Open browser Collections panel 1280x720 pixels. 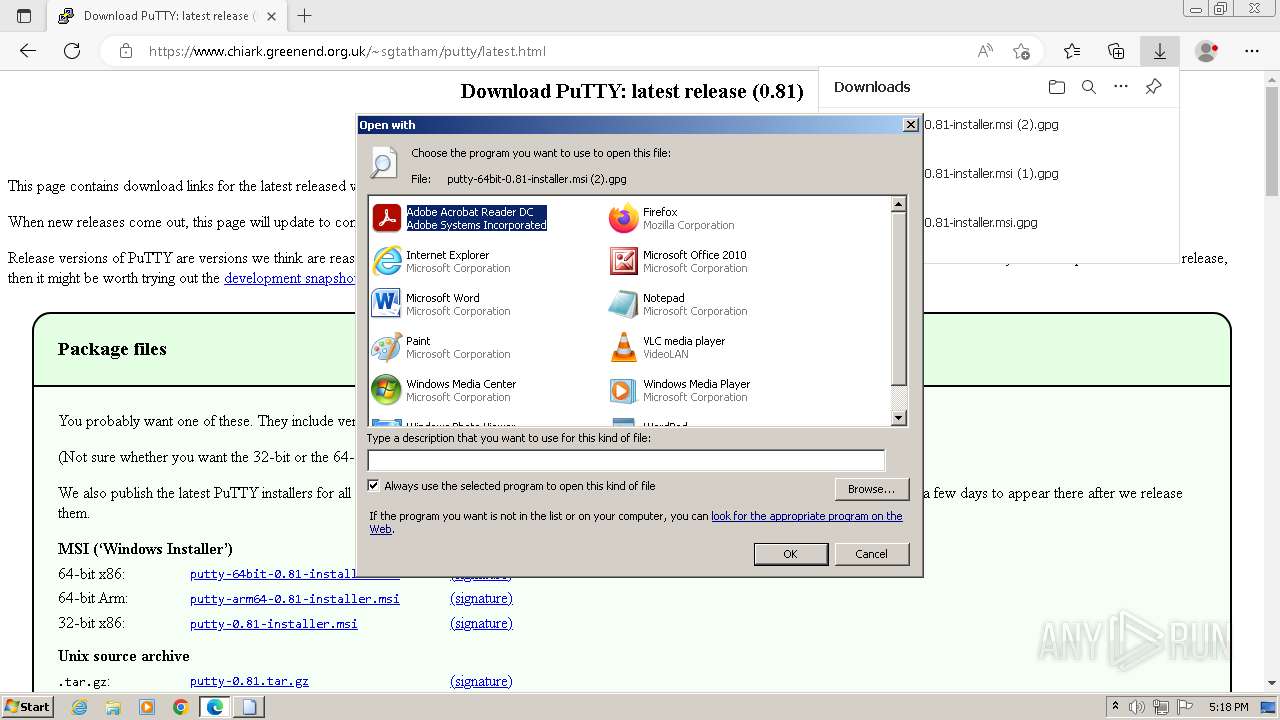click(x=1116, y=51)
